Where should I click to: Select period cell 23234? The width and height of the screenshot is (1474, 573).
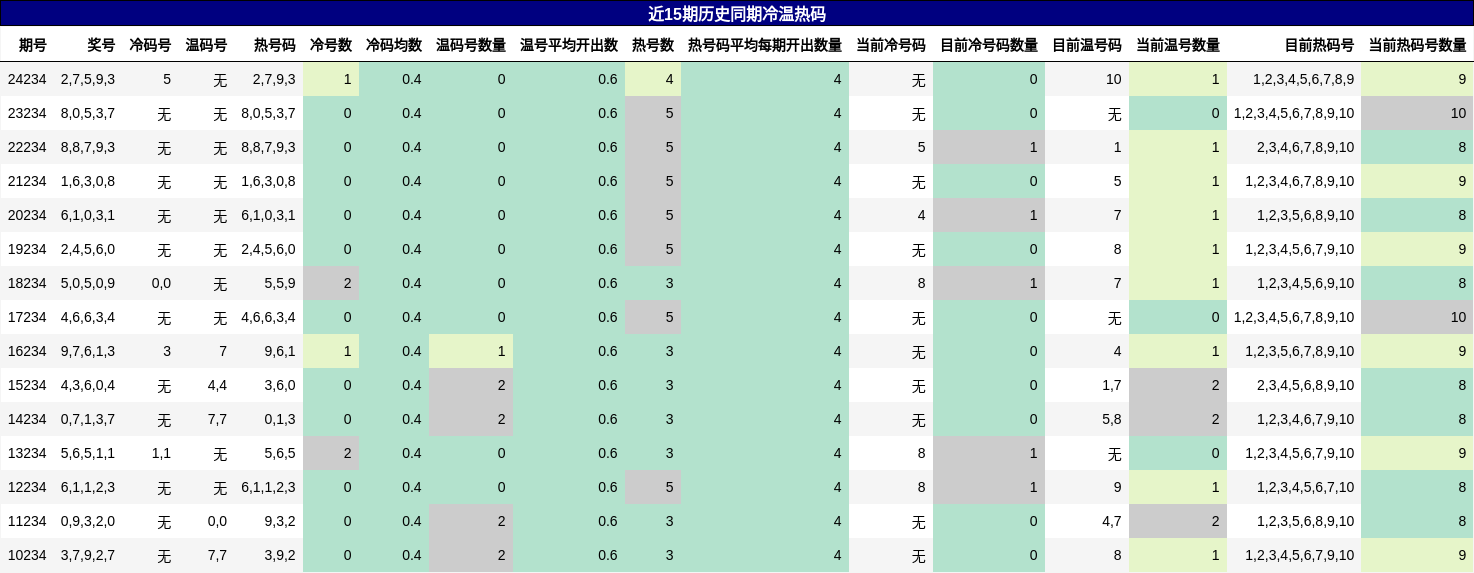(27, 113)
